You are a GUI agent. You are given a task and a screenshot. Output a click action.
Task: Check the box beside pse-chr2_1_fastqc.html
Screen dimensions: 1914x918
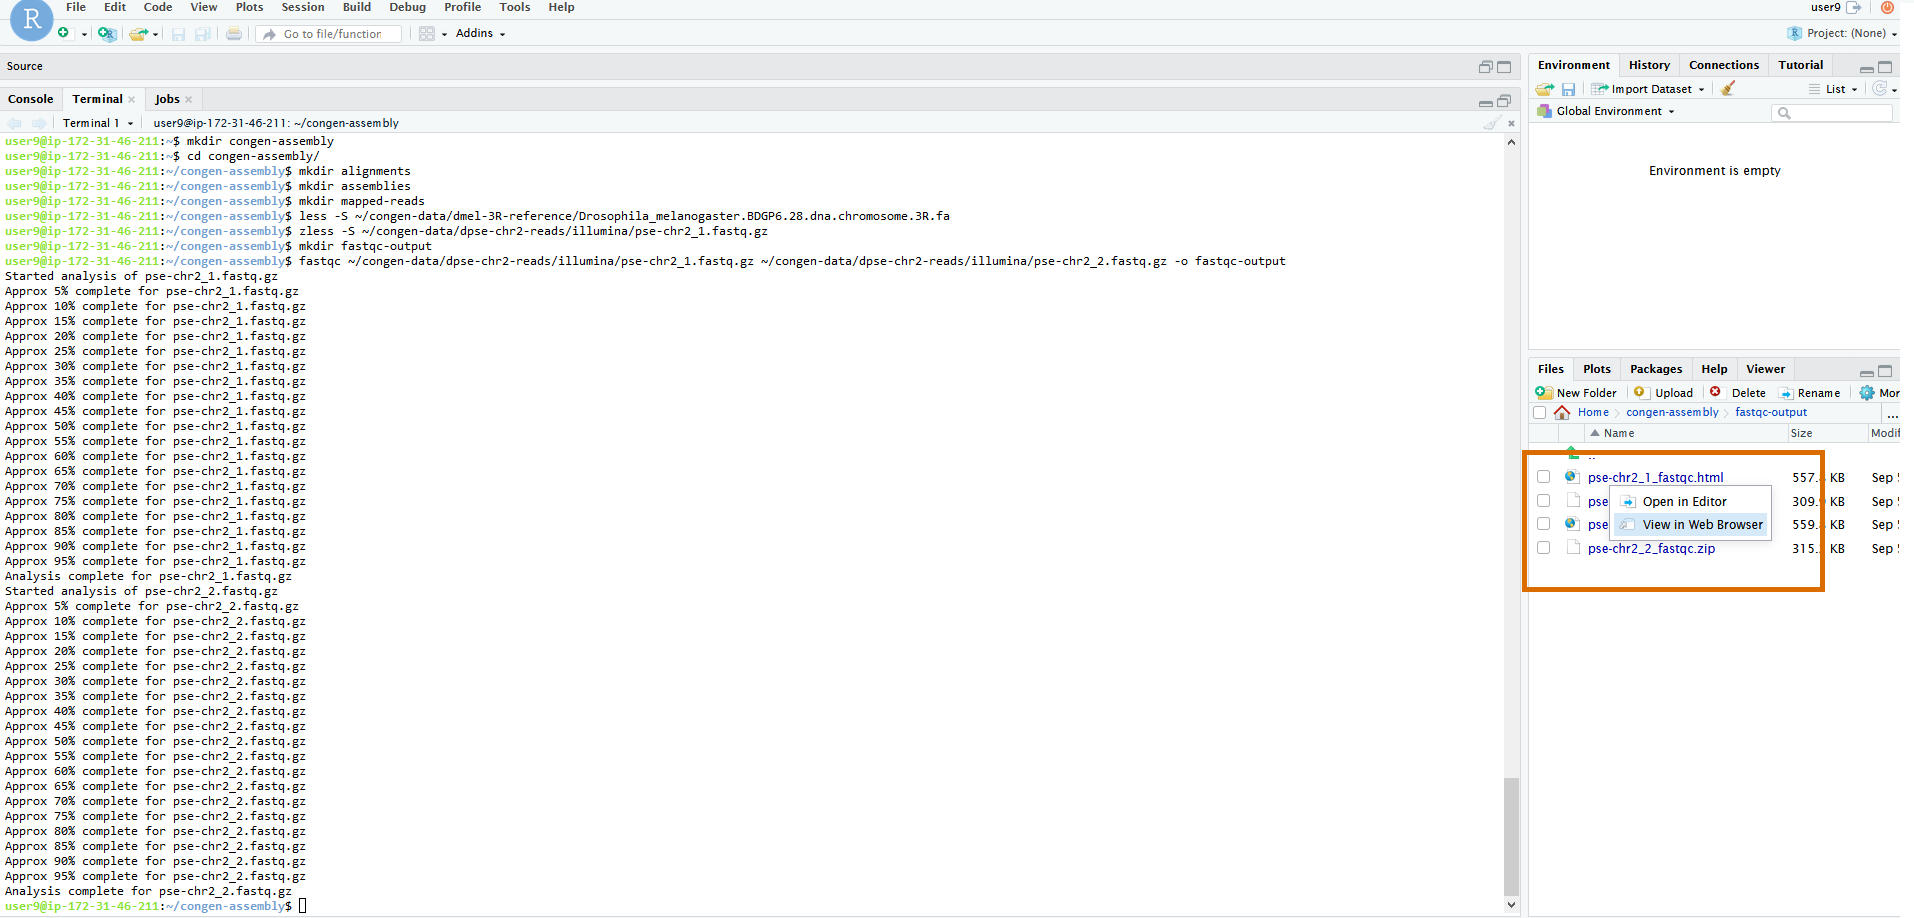[1544, 477]
